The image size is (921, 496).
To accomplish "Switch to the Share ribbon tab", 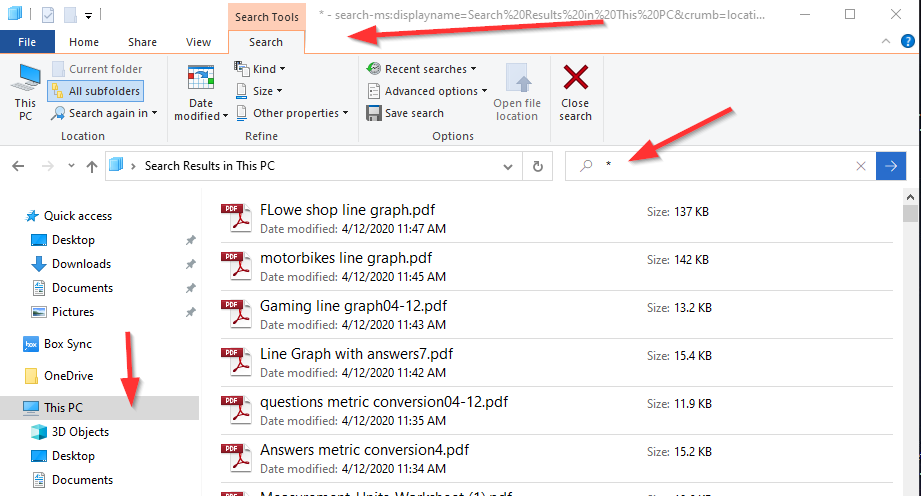I will pyautogui.click(x=142, y=42).
